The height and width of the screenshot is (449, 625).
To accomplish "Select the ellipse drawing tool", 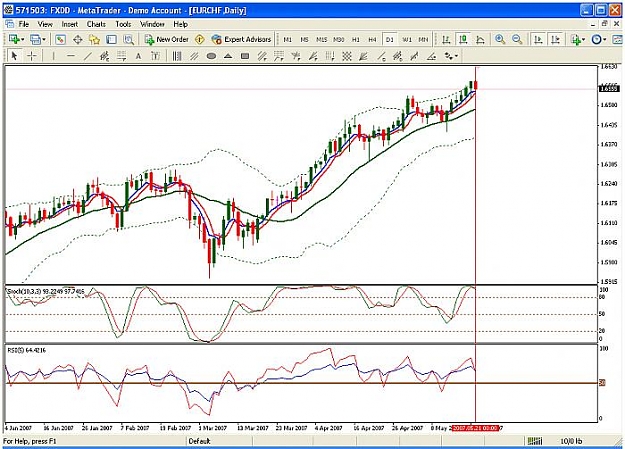I will (x=211, y=56).
